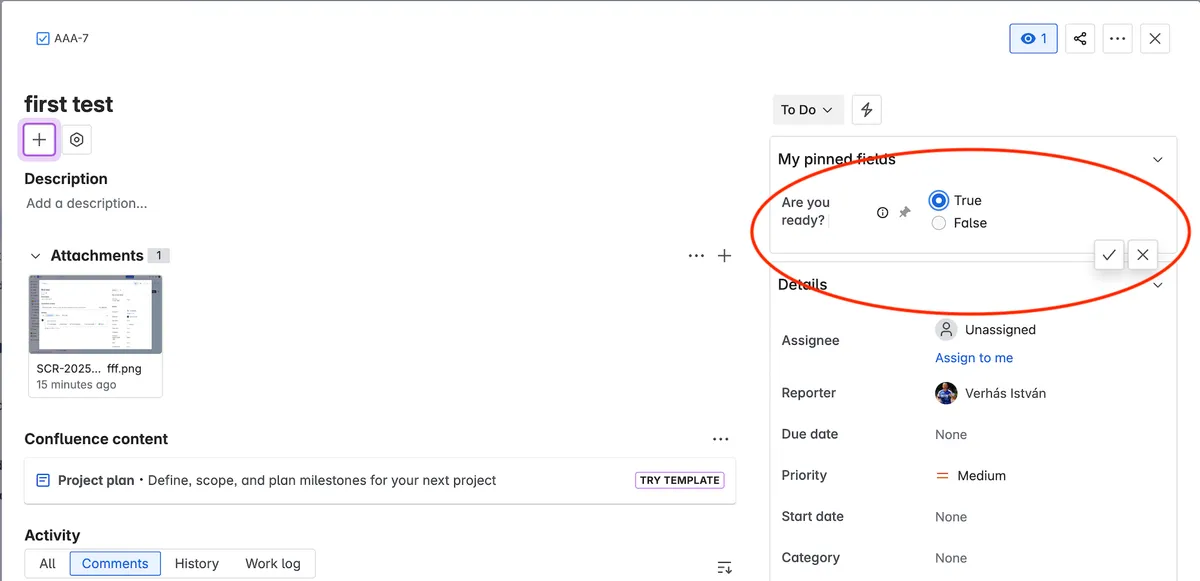The width and height of the screenshot is (1200, 581).
Task: Cancel the field edit with X
Action: click(x=1142, y=255)
